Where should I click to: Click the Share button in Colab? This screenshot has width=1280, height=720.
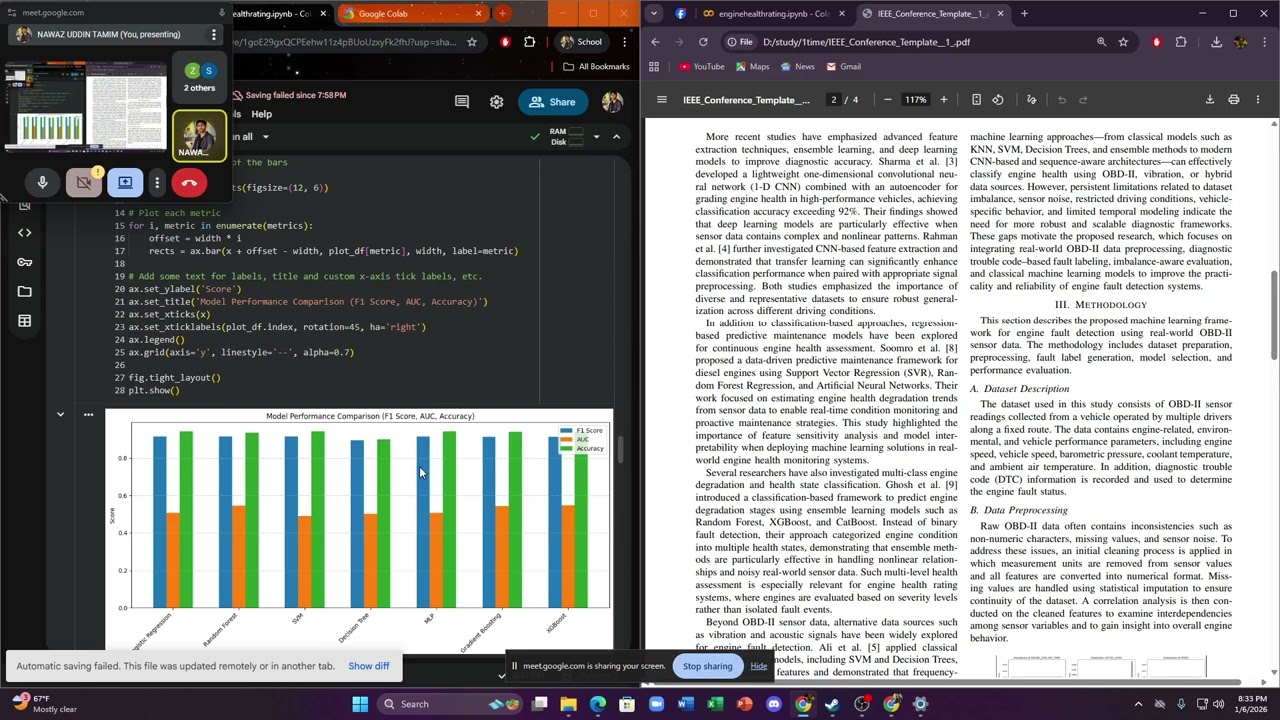553,102
